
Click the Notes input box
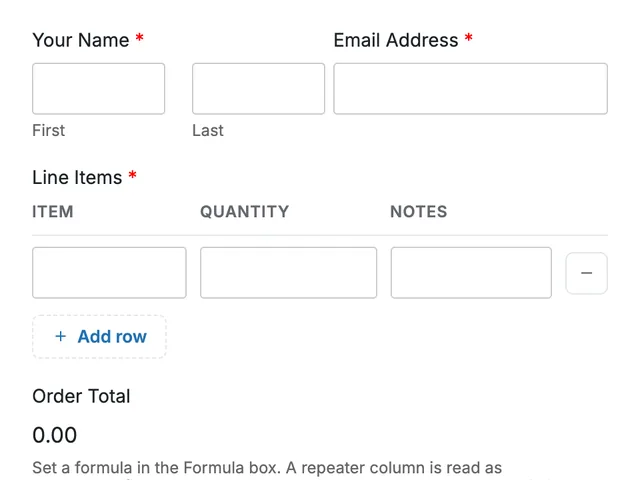pos(471,273)
